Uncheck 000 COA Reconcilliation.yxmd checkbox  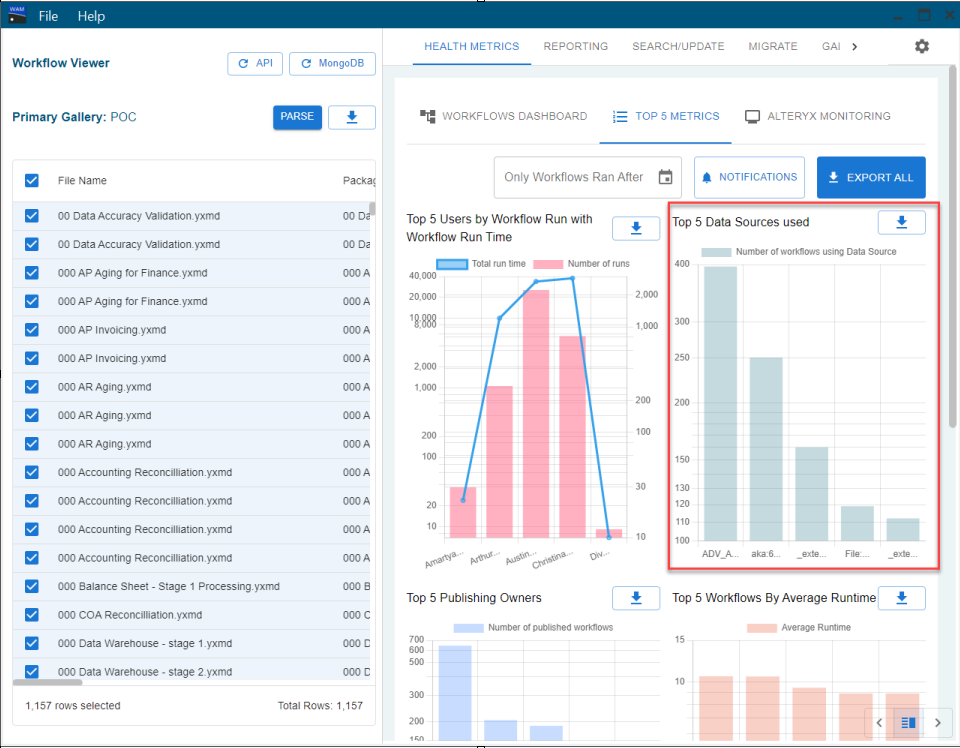[x=32, y=615]
